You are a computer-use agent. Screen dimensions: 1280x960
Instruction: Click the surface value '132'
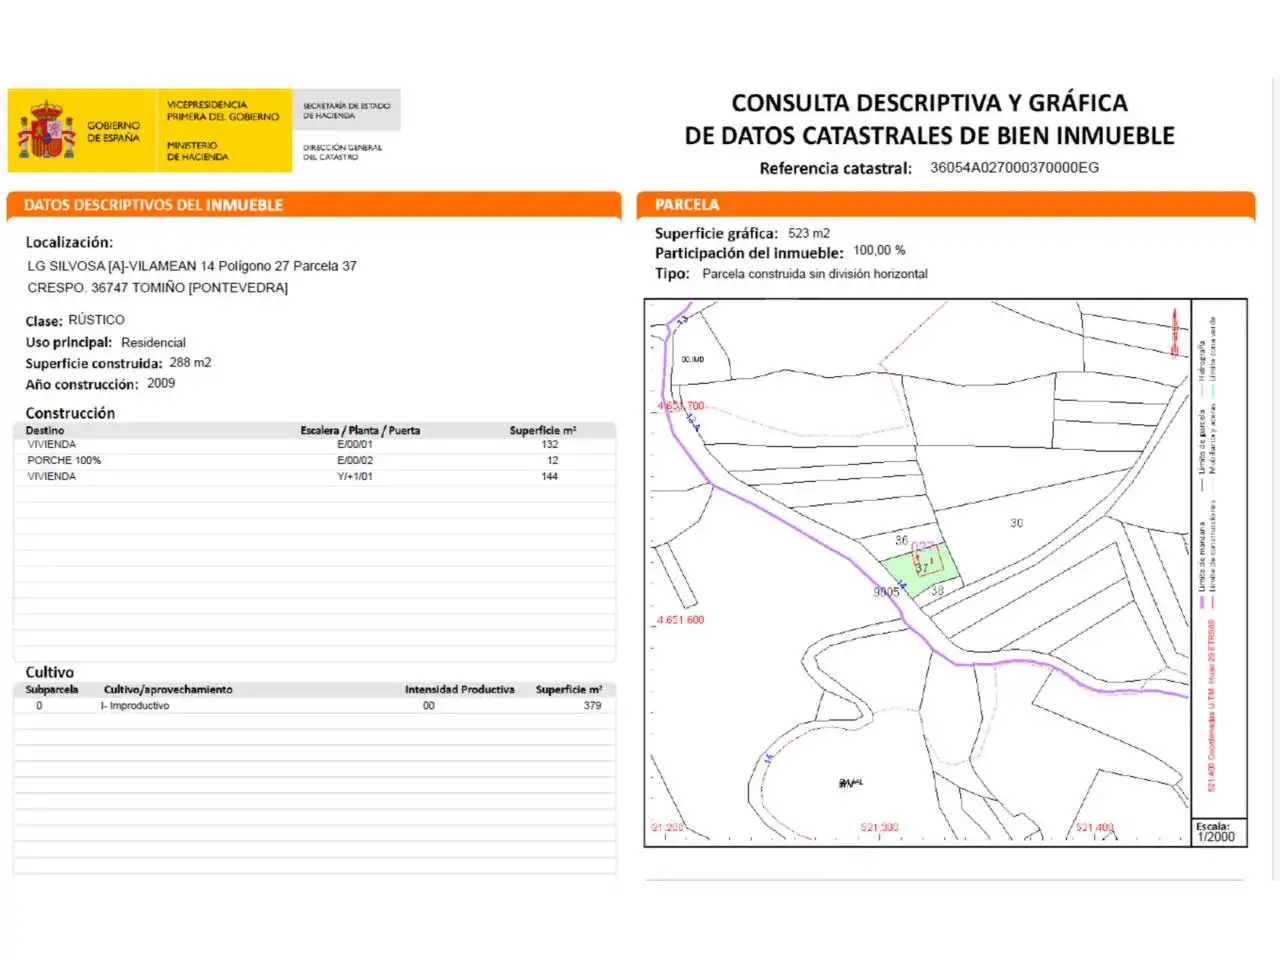[550, 444]
